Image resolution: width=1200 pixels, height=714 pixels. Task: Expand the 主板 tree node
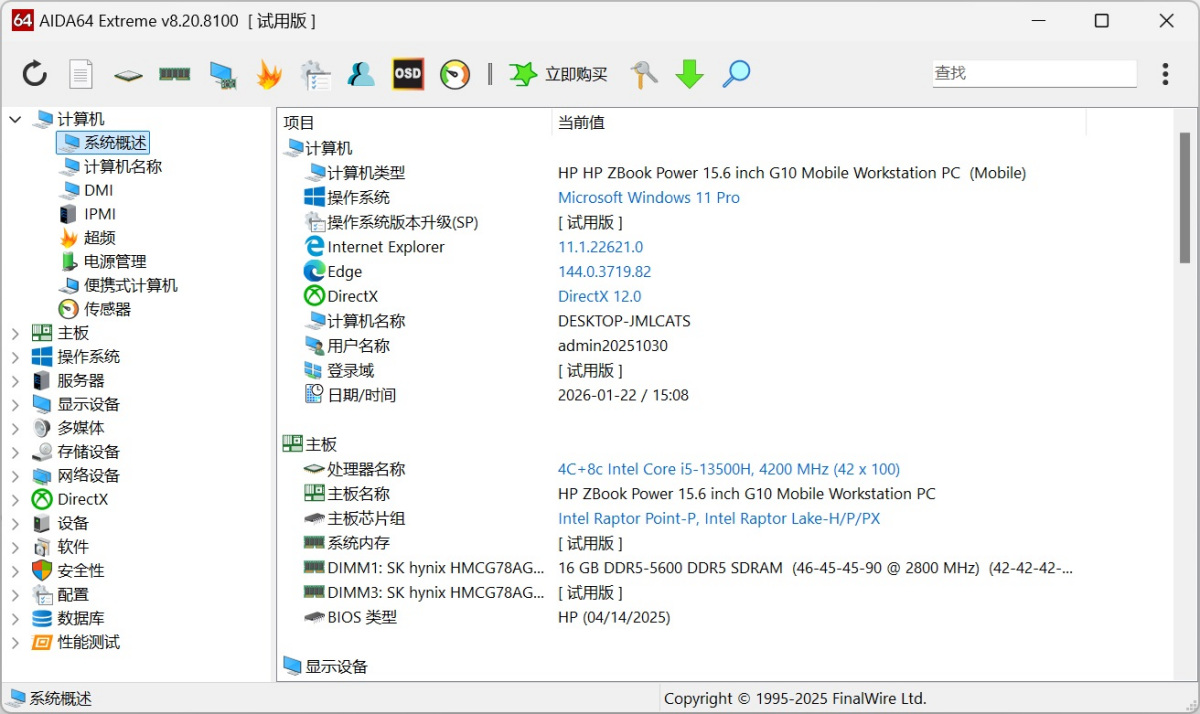pyautogui.click(x=14, y=332)
